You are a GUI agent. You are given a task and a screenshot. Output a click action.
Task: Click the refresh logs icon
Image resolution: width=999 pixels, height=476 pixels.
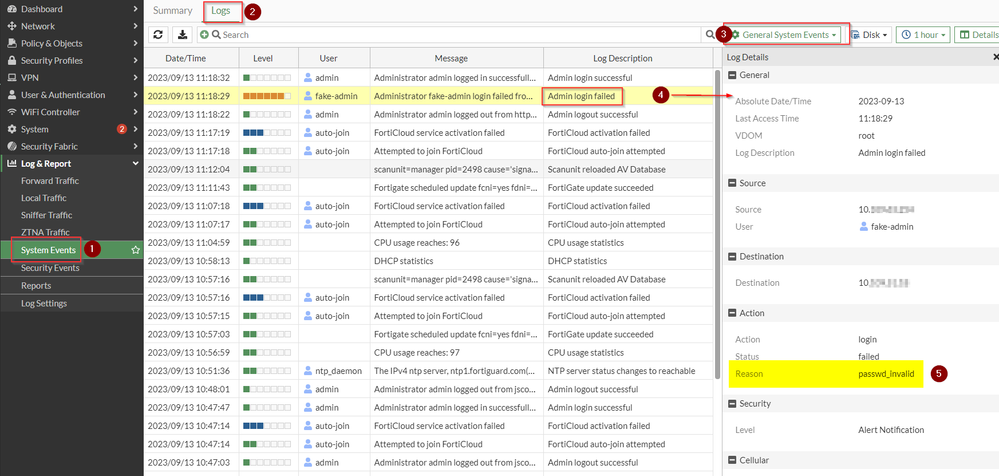[158, 35]
